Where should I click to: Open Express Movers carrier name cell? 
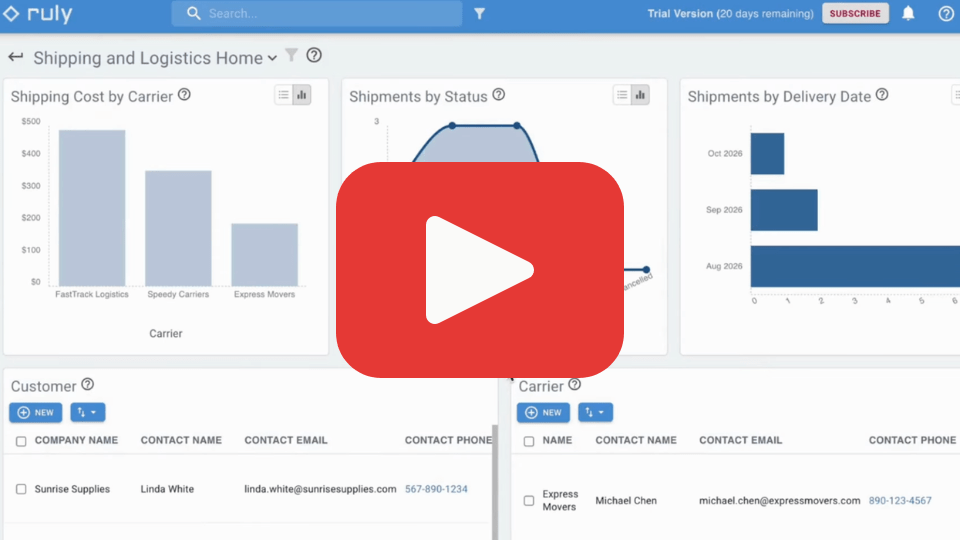coord(560,500)
